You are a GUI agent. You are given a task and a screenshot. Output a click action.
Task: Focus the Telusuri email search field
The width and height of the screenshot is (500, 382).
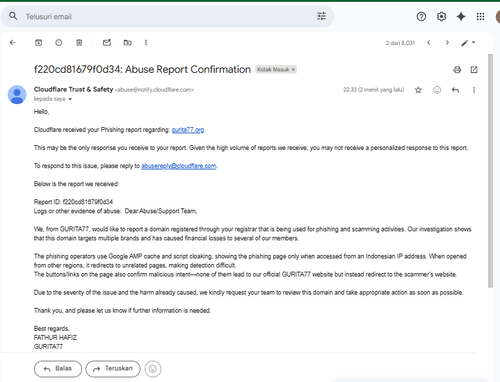coord(167,16)
